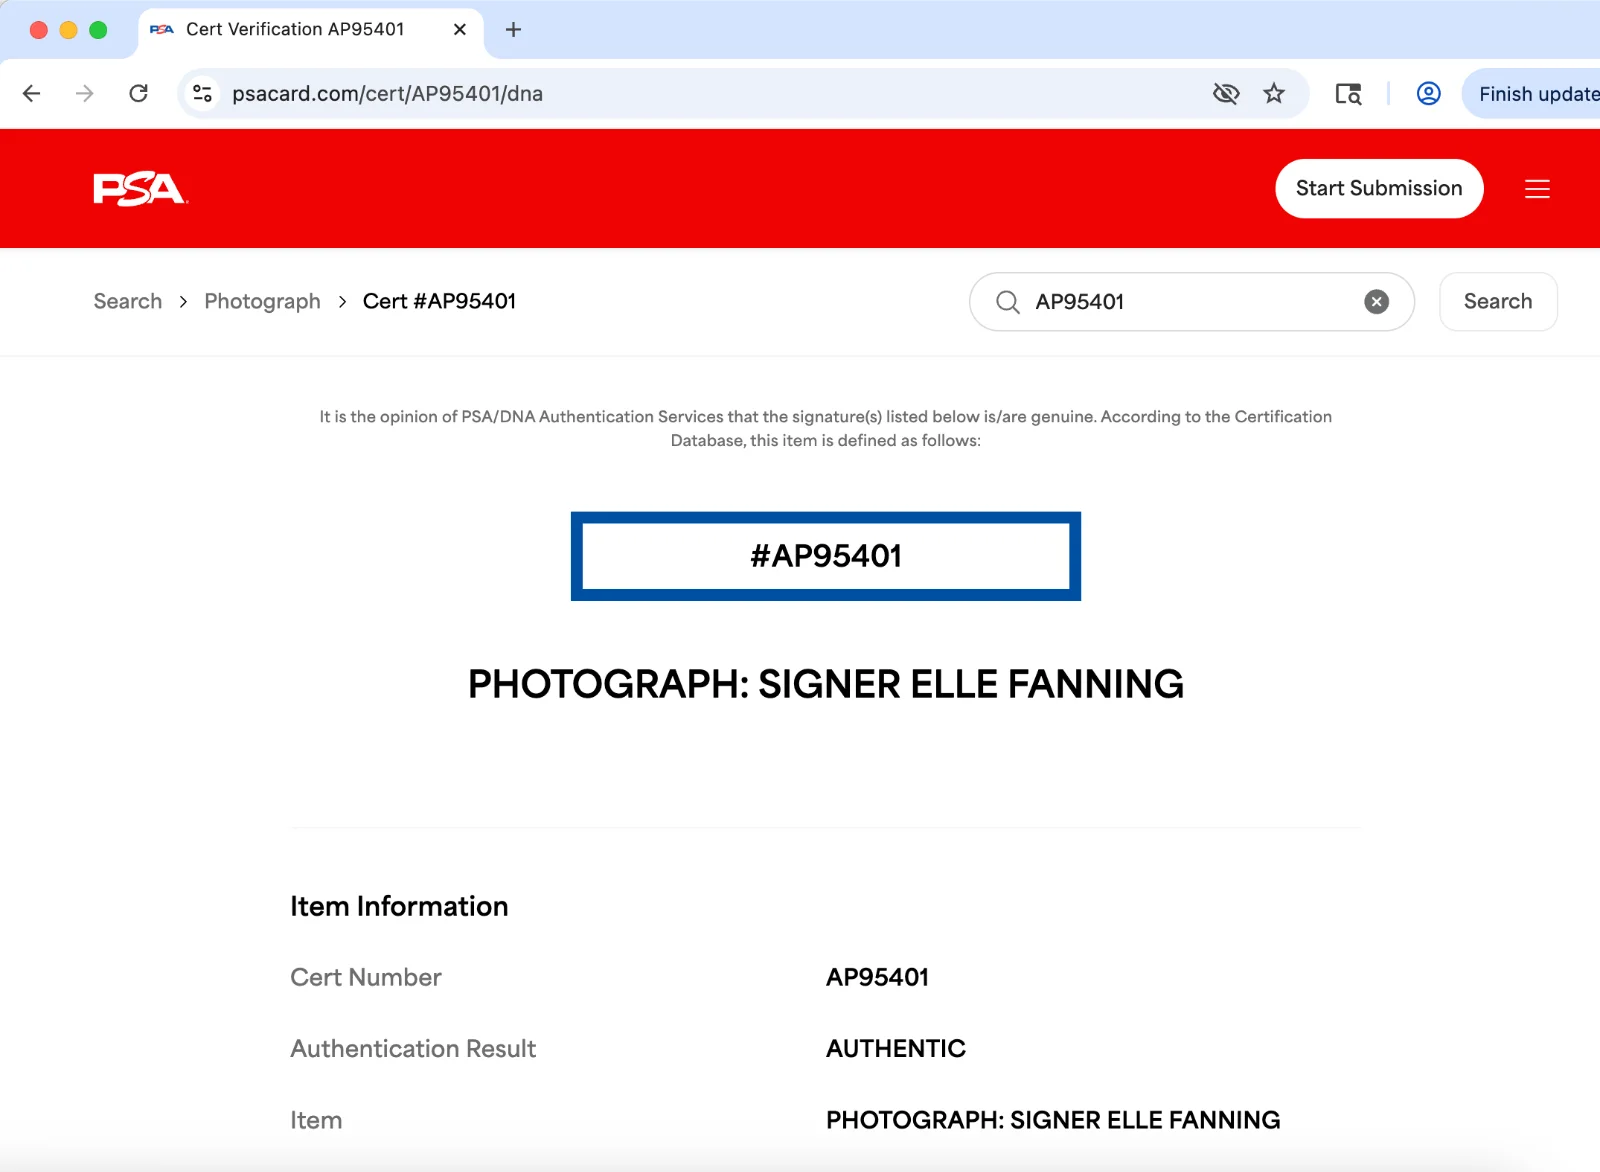The height and width of the screenshot is (1172, 1600).
Task: Open the browser profile icon
Action: [x=1429, y=93]
